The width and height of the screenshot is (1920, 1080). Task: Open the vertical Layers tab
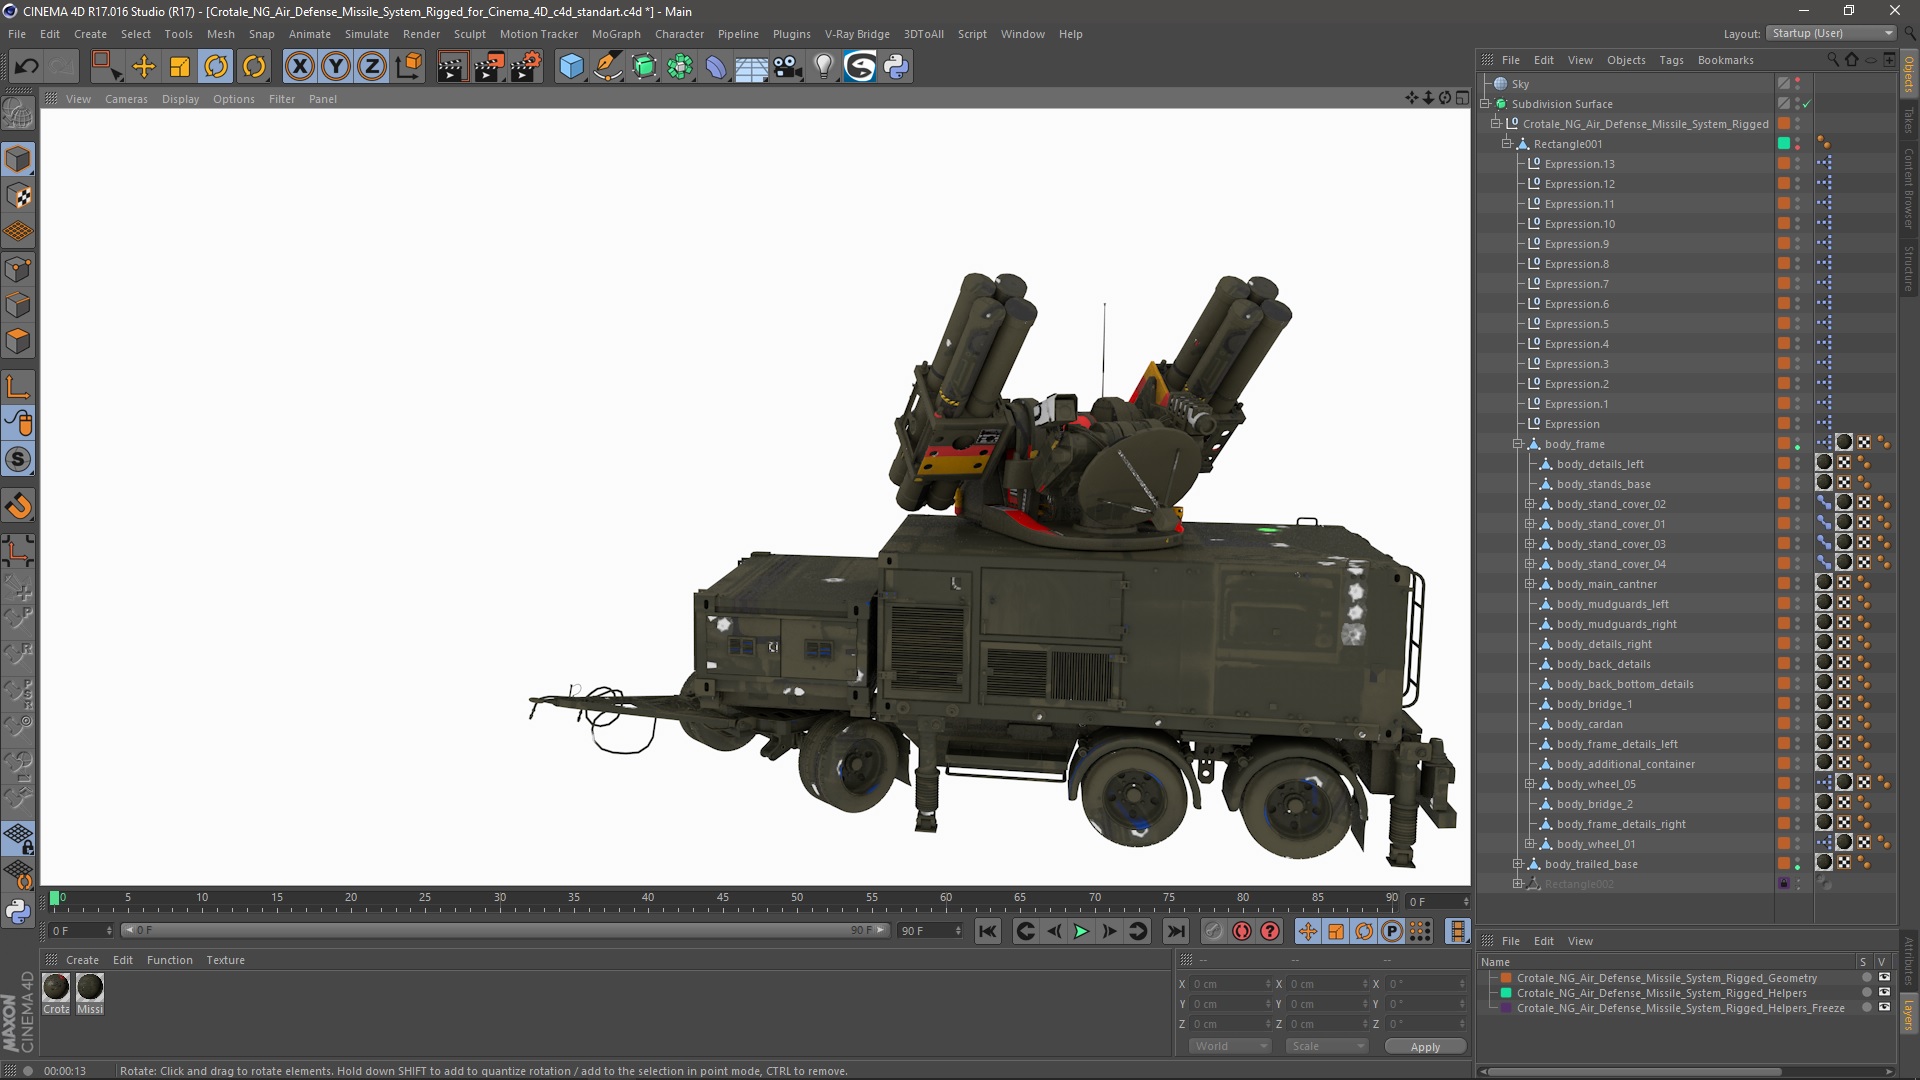[x=1908, y=1016]
